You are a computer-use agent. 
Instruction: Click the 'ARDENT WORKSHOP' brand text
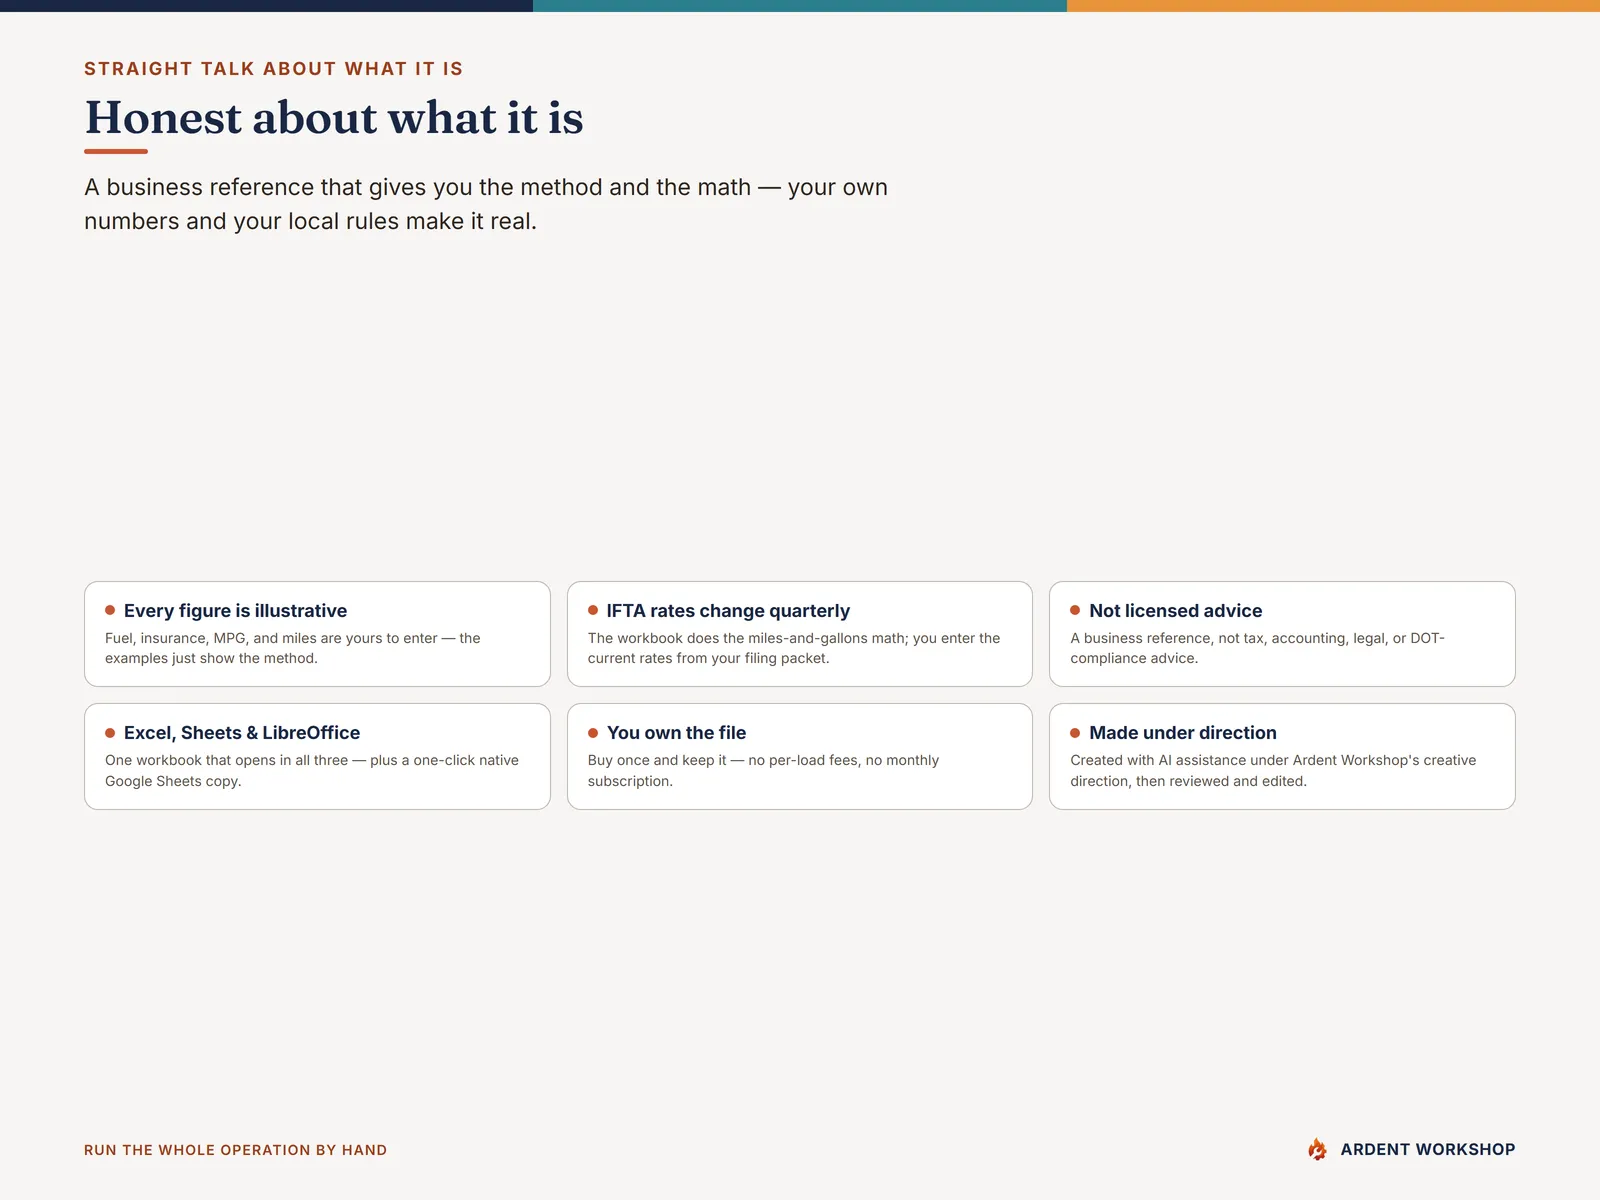click(x=1427, y=1150)
